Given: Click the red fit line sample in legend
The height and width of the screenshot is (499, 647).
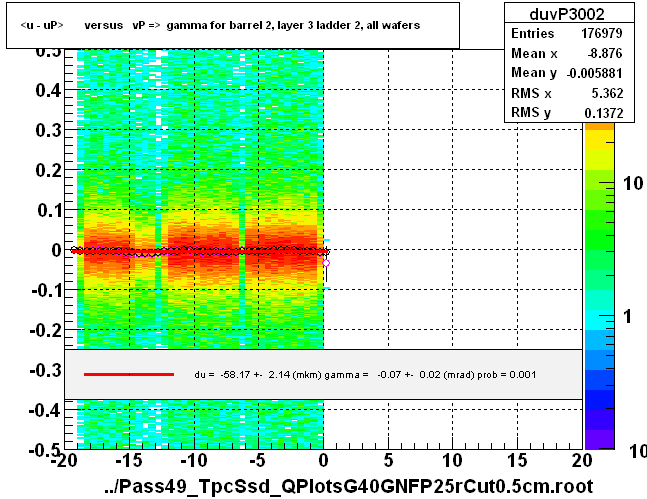Looking at the screenshot, I should click(129, 374).
